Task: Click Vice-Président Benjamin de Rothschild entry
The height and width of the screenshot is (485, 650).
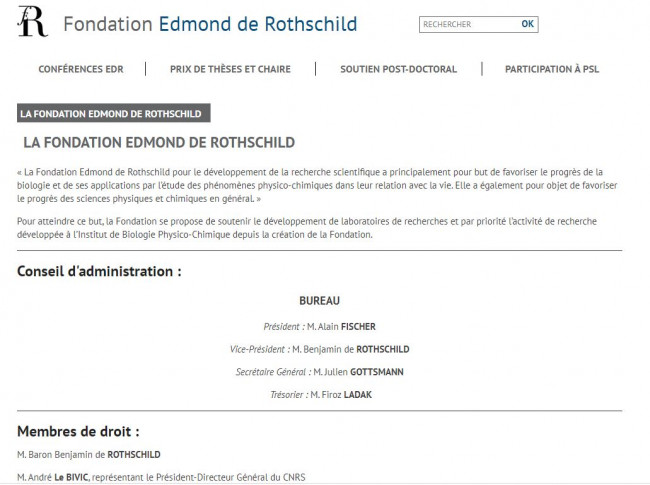Action: (x=320, y=349)
